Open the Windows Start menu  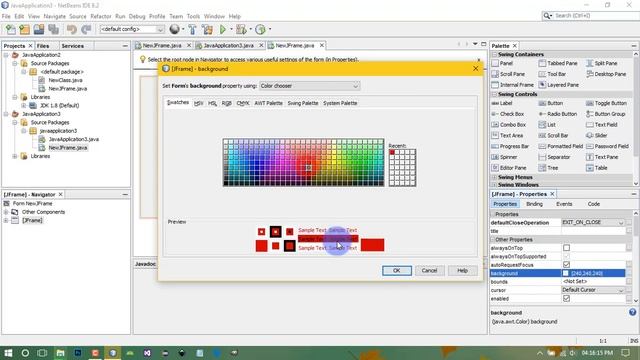(8, 353)
